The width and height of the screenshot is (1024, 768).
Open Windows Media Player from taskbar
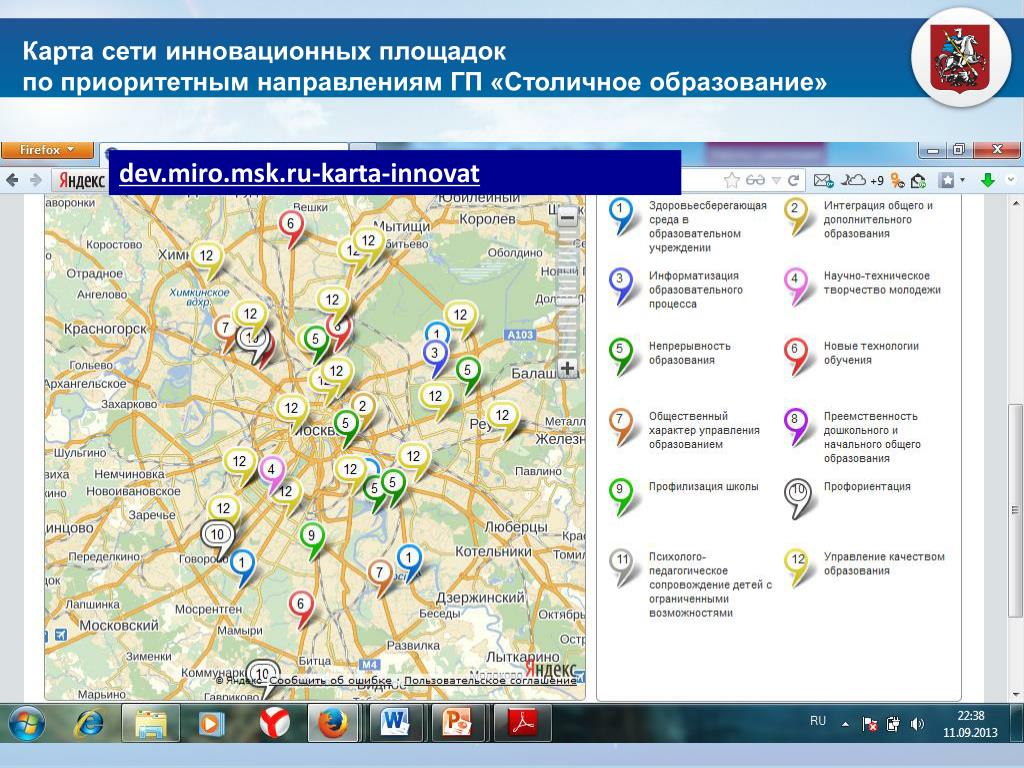click(x=212, y=724)
